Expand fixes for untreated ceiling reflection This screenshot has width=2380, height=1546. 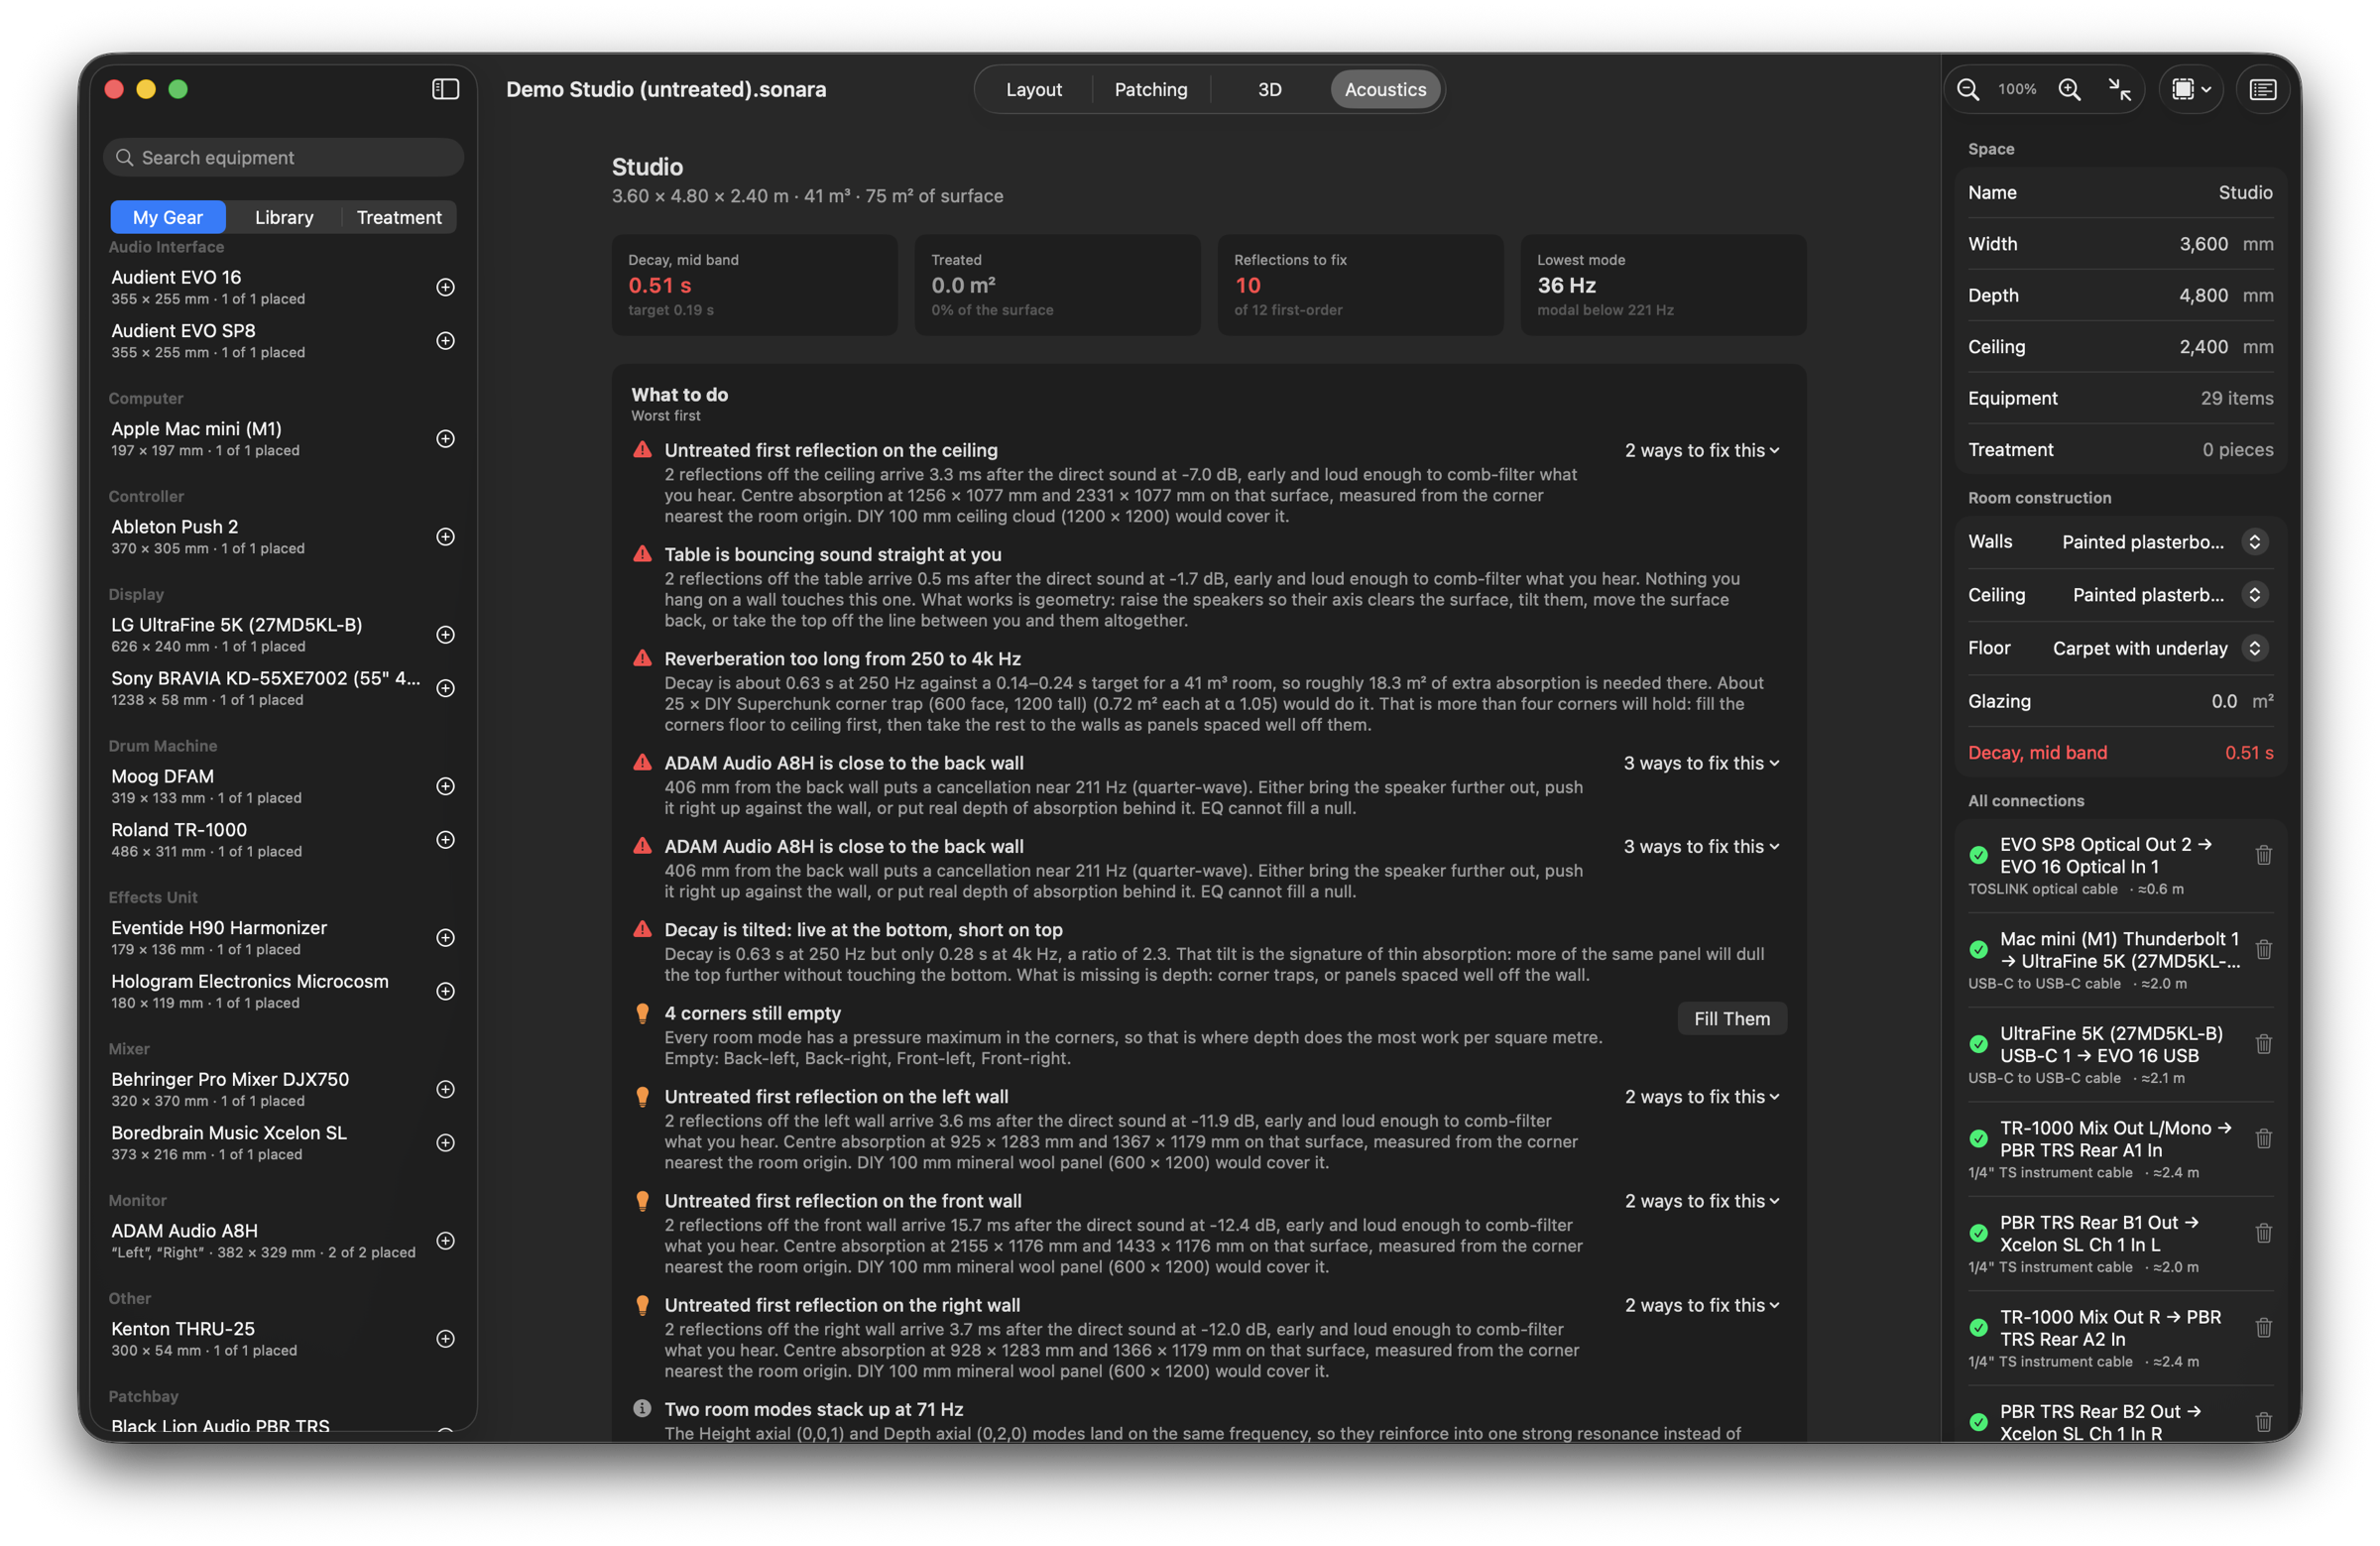[1702, 450]
